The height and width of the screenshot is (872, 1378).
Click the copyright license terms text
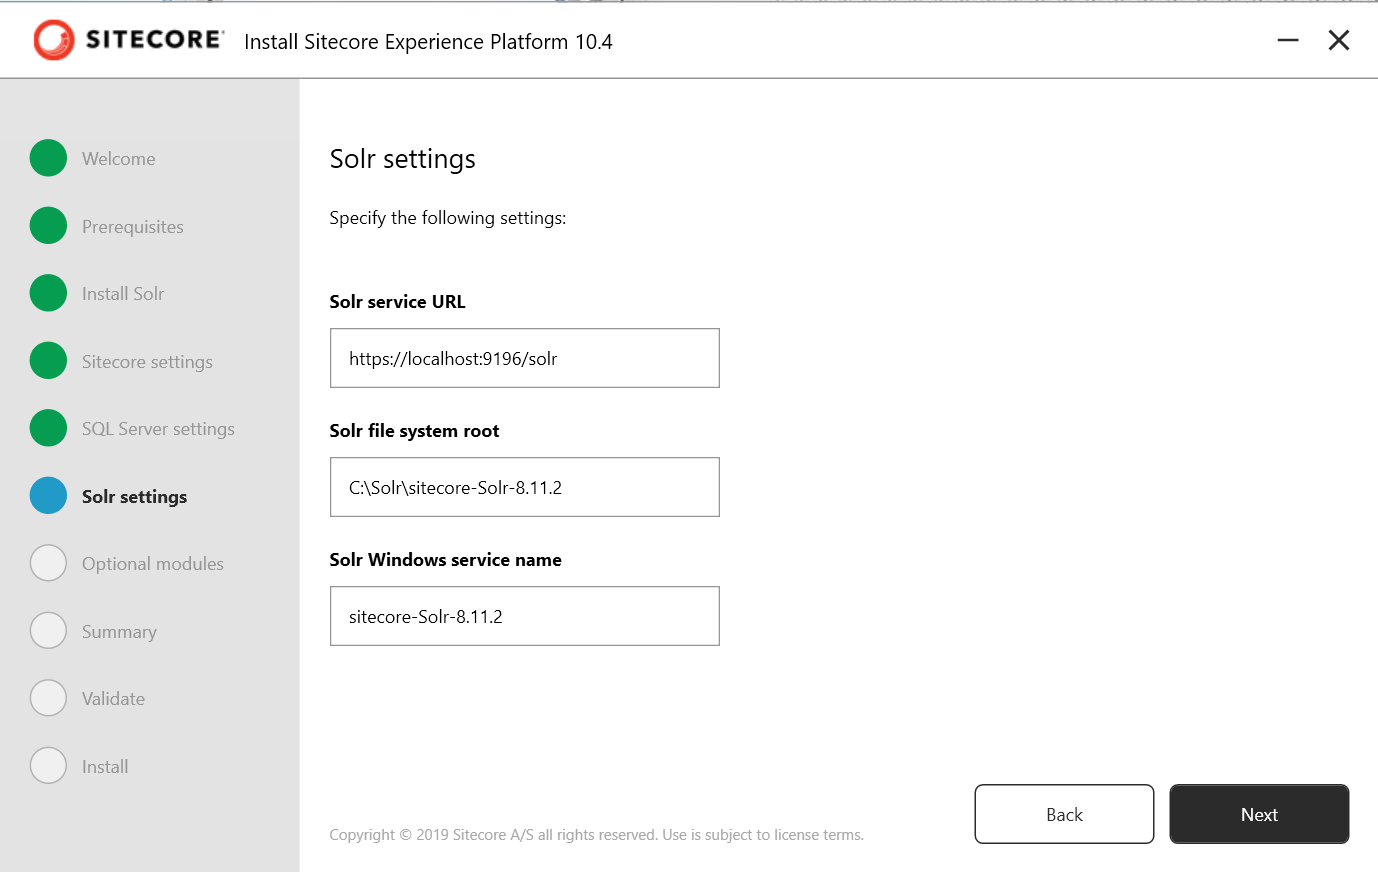pos(597,835)
